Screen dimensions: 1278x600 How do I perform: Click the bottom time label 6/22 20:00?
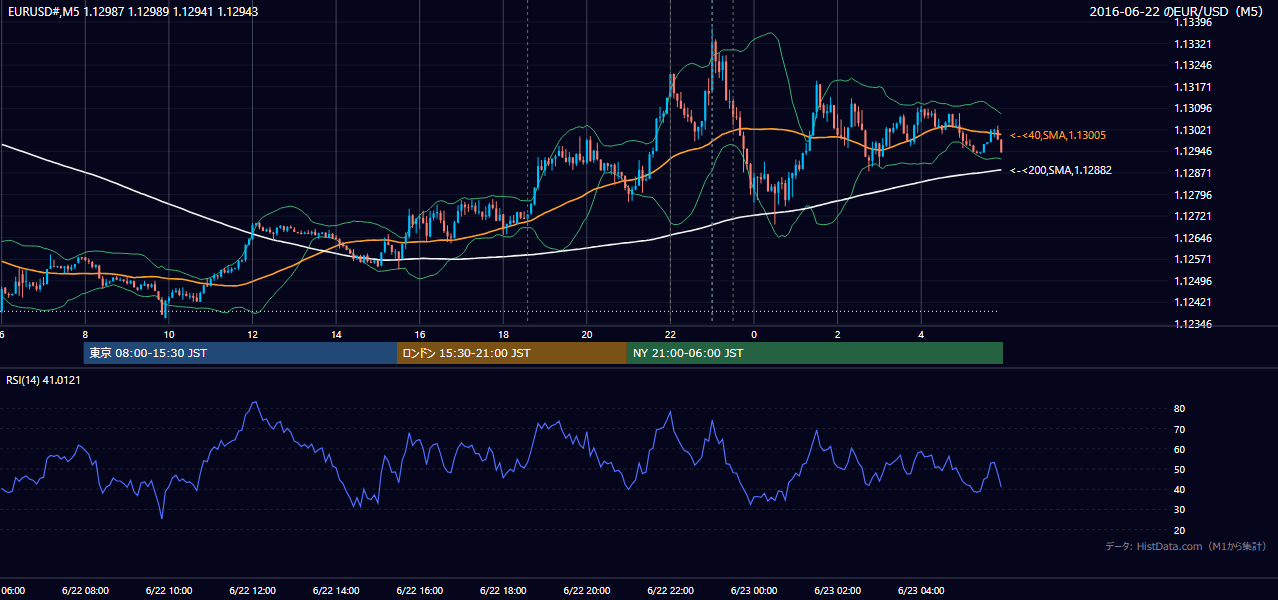[x=587, y=591]
